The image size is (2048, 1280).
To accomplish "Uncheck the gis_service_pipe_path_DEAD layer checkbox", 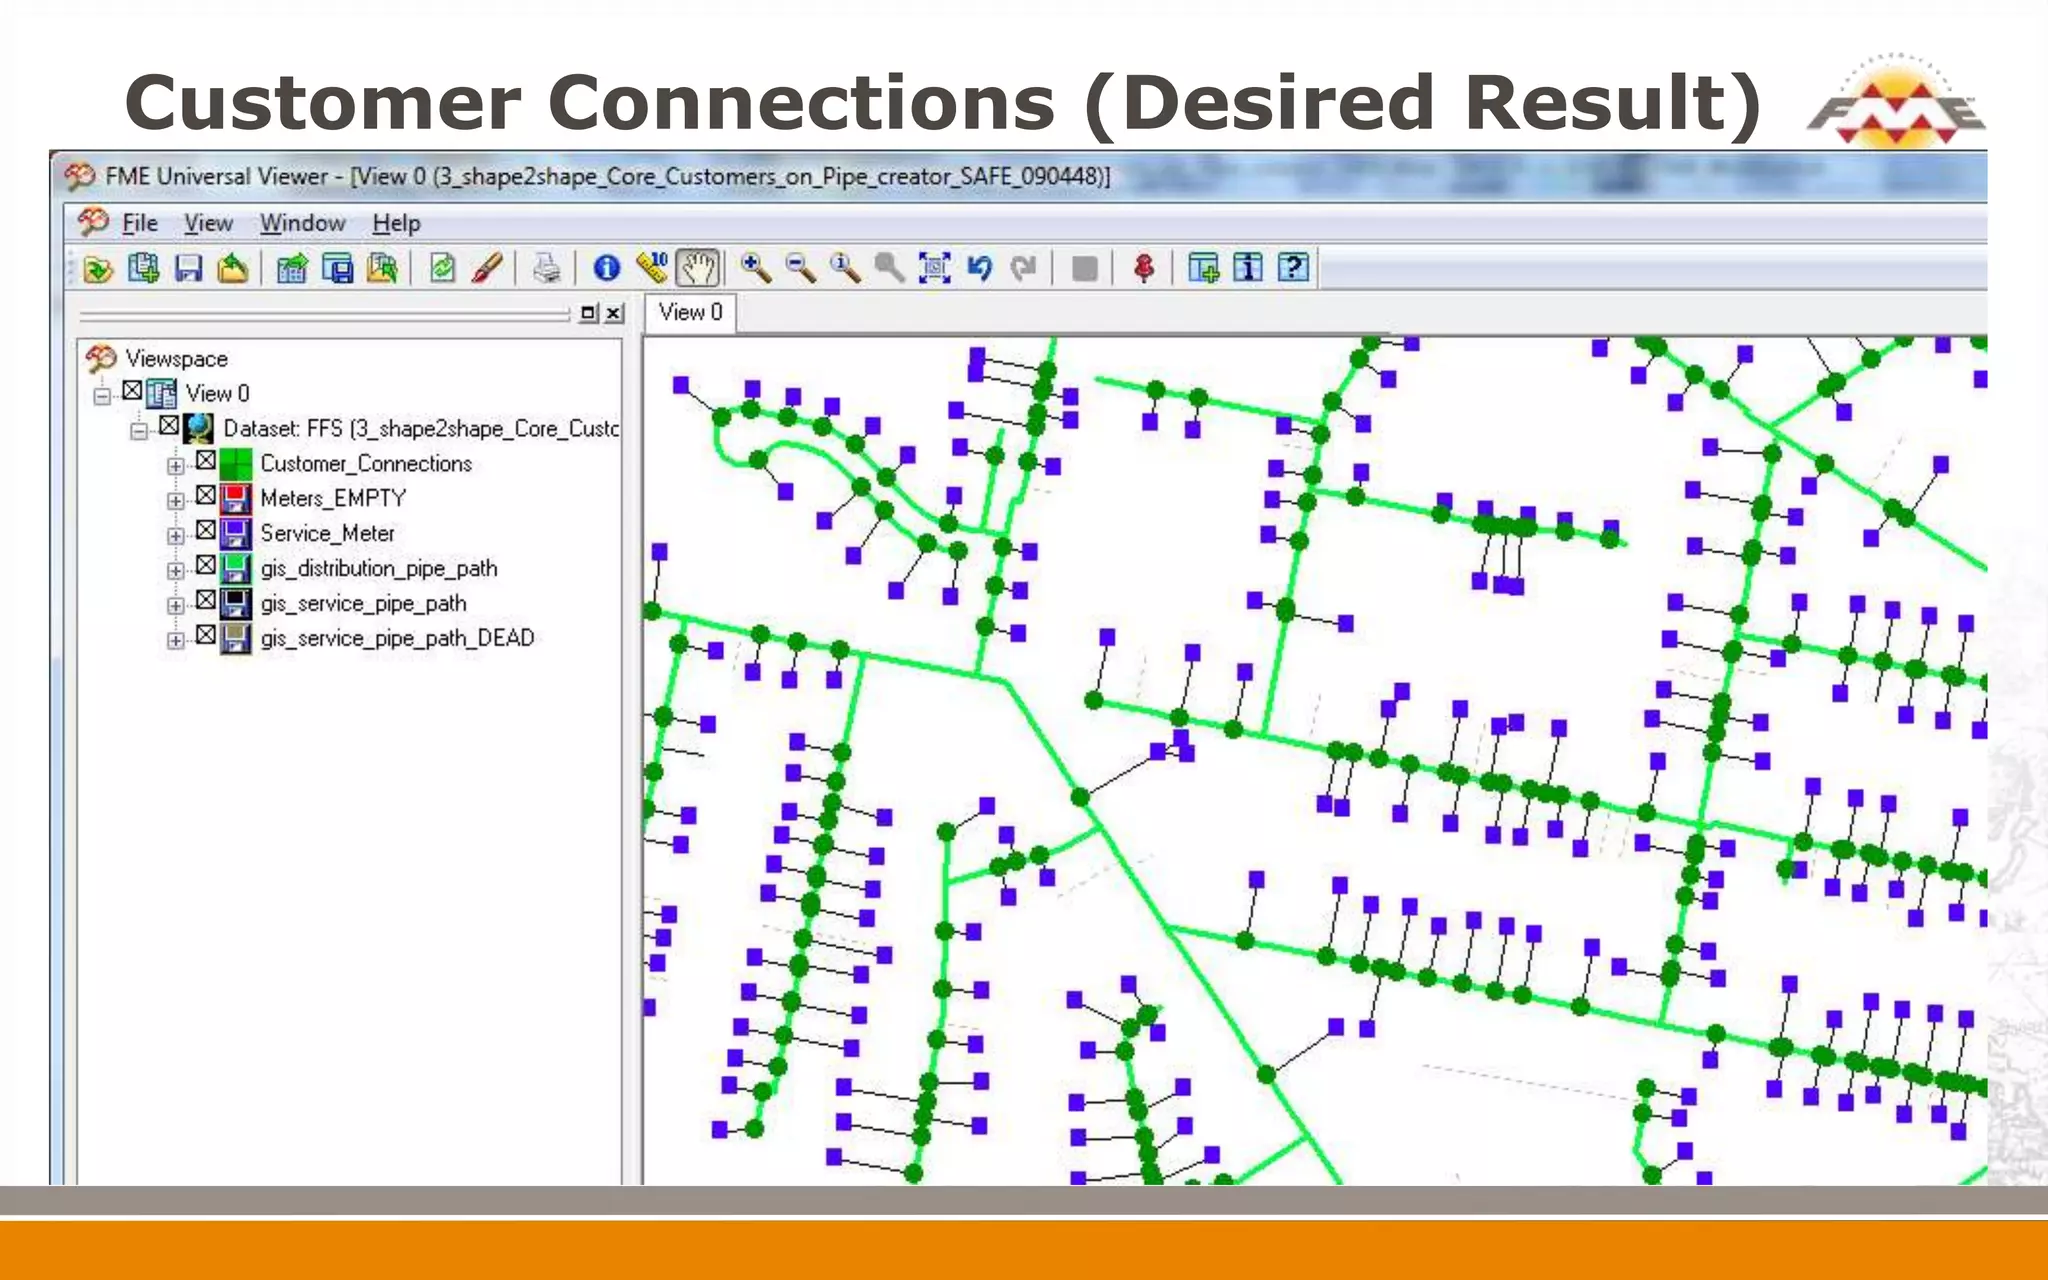I will 206,636.
